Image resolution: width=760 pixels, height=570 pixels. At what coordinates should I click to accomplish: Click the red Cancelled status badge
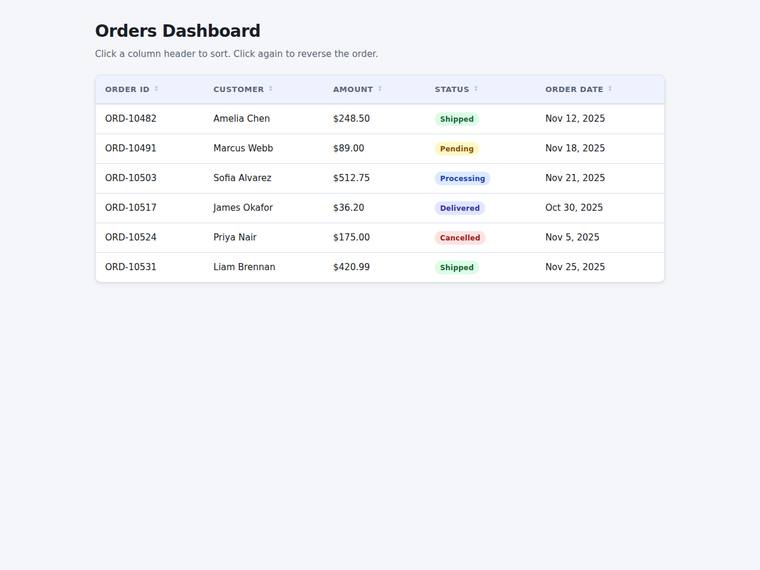[x=460, y=238]
